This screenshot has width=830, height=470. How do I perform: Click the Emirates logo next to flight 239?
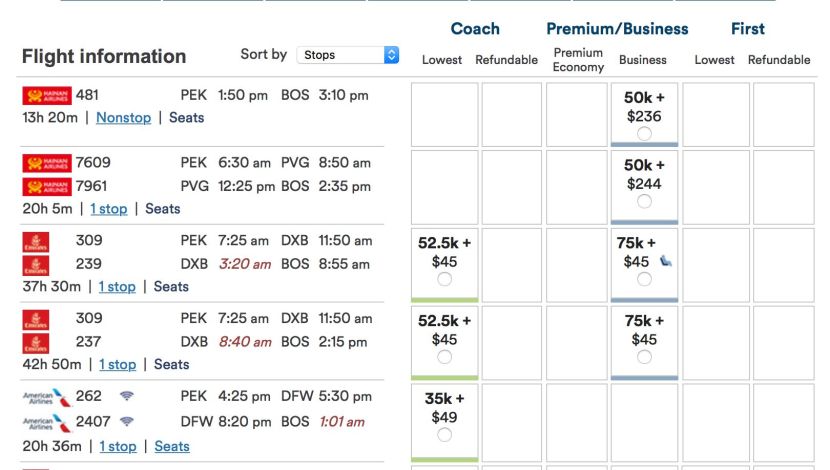35,265
